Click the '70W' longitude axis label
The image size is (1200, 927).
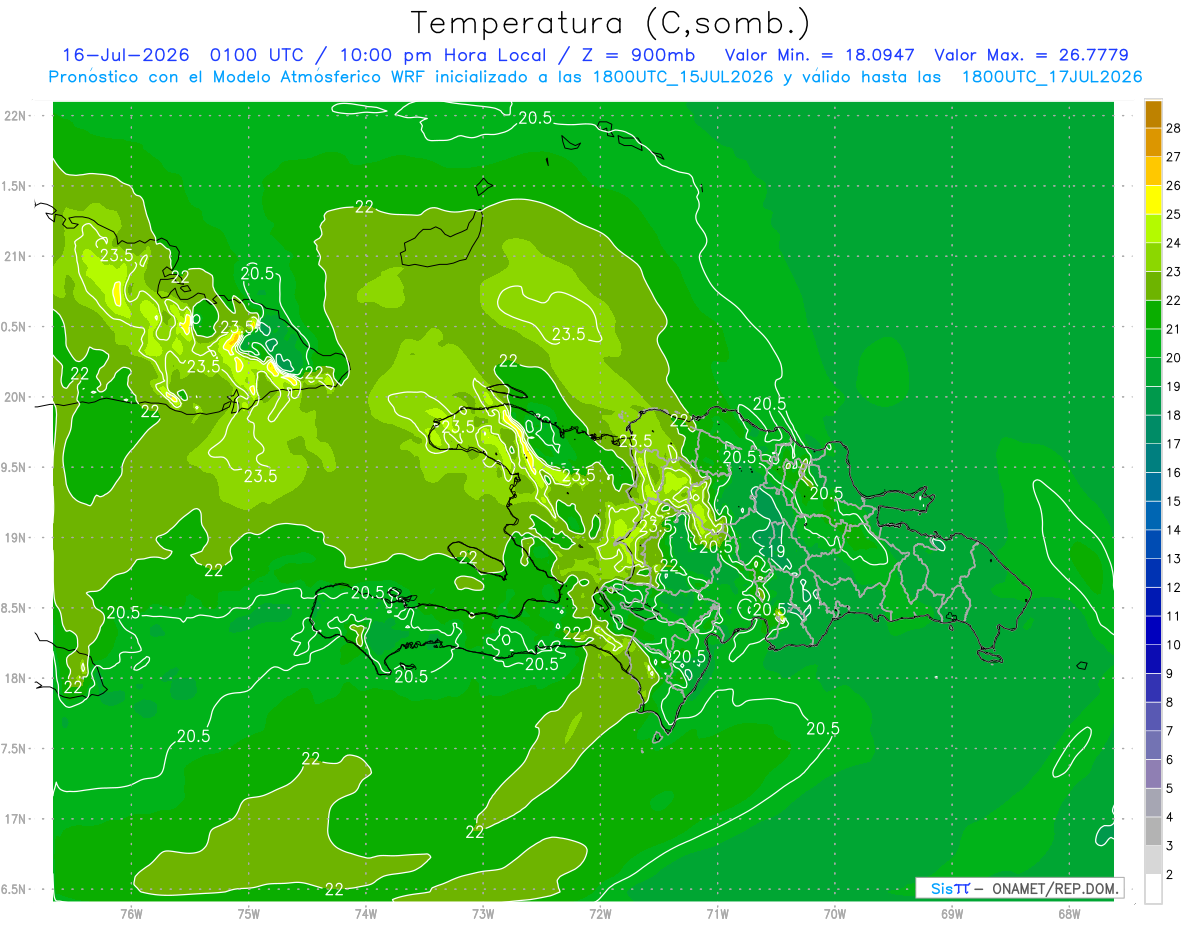[x=835, y=913]
